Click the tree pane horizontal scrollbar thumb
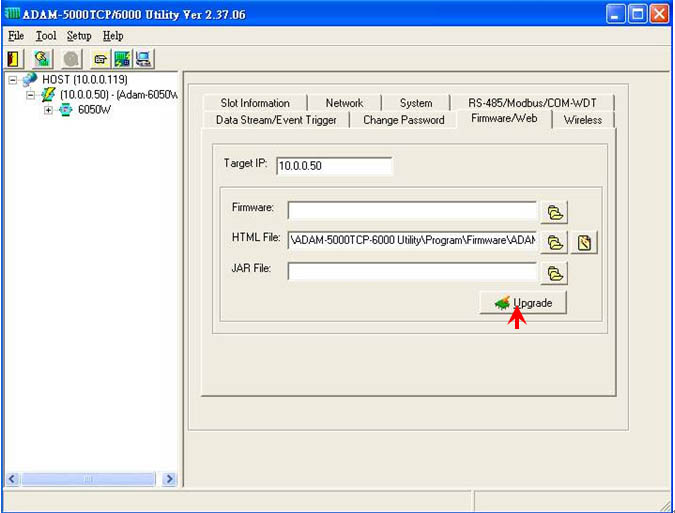 tap(89, 479)
